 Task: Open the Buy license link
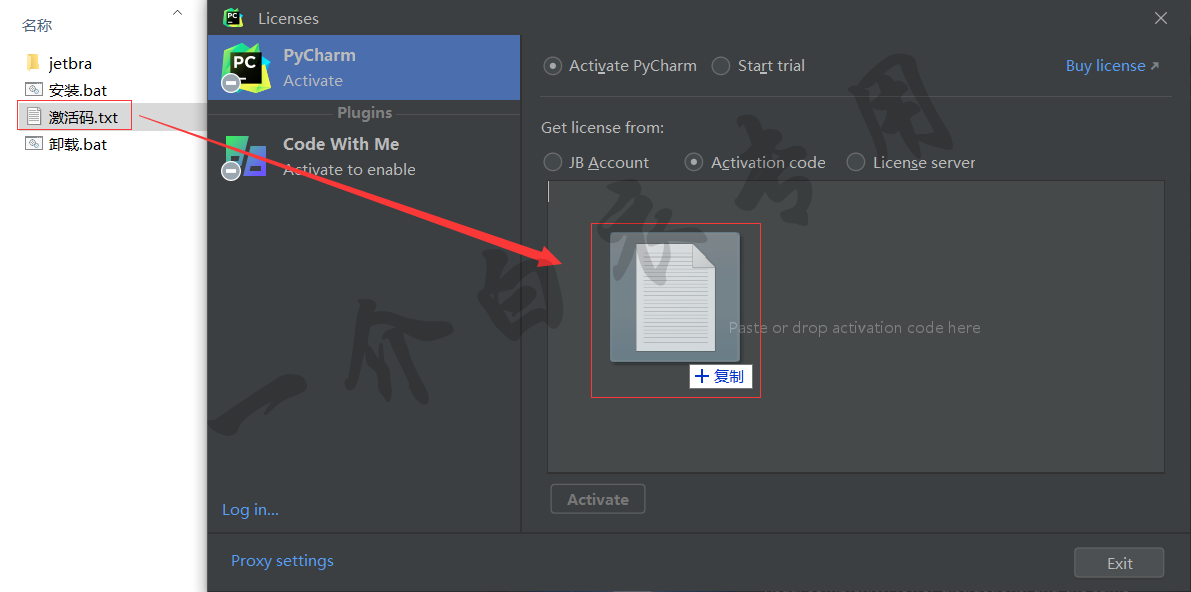pyautogui.click(x=1112, y=66)
